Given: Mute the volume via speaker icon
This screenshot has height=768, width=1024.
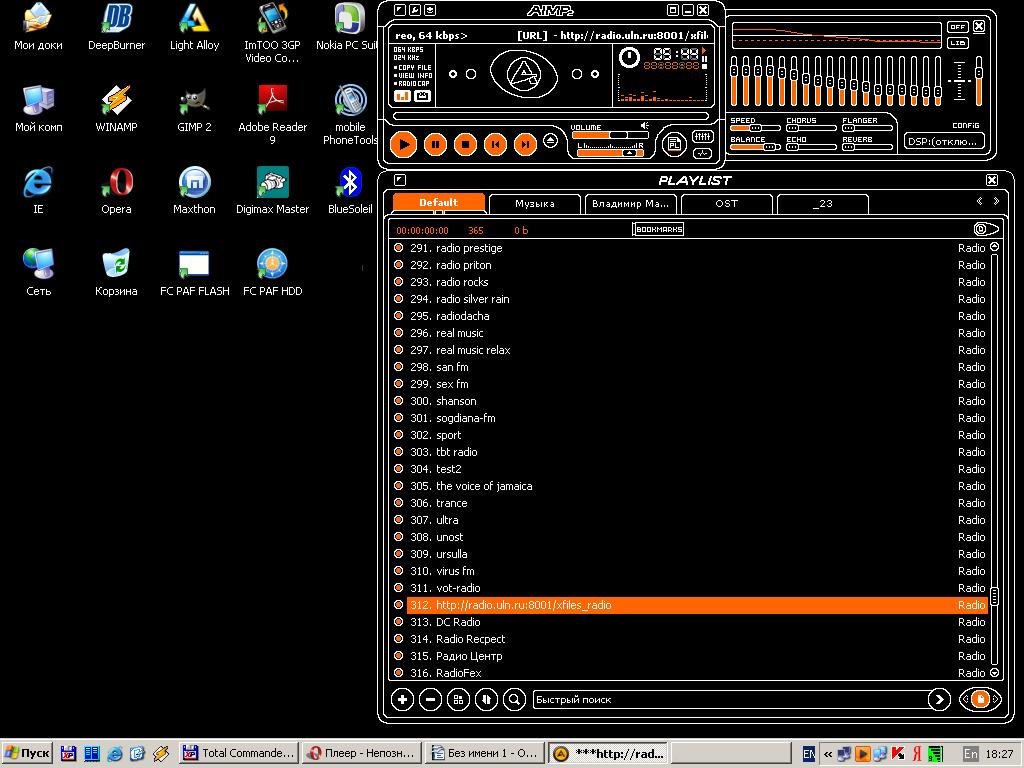Looking at the screenshot, I should pos(645,126).
